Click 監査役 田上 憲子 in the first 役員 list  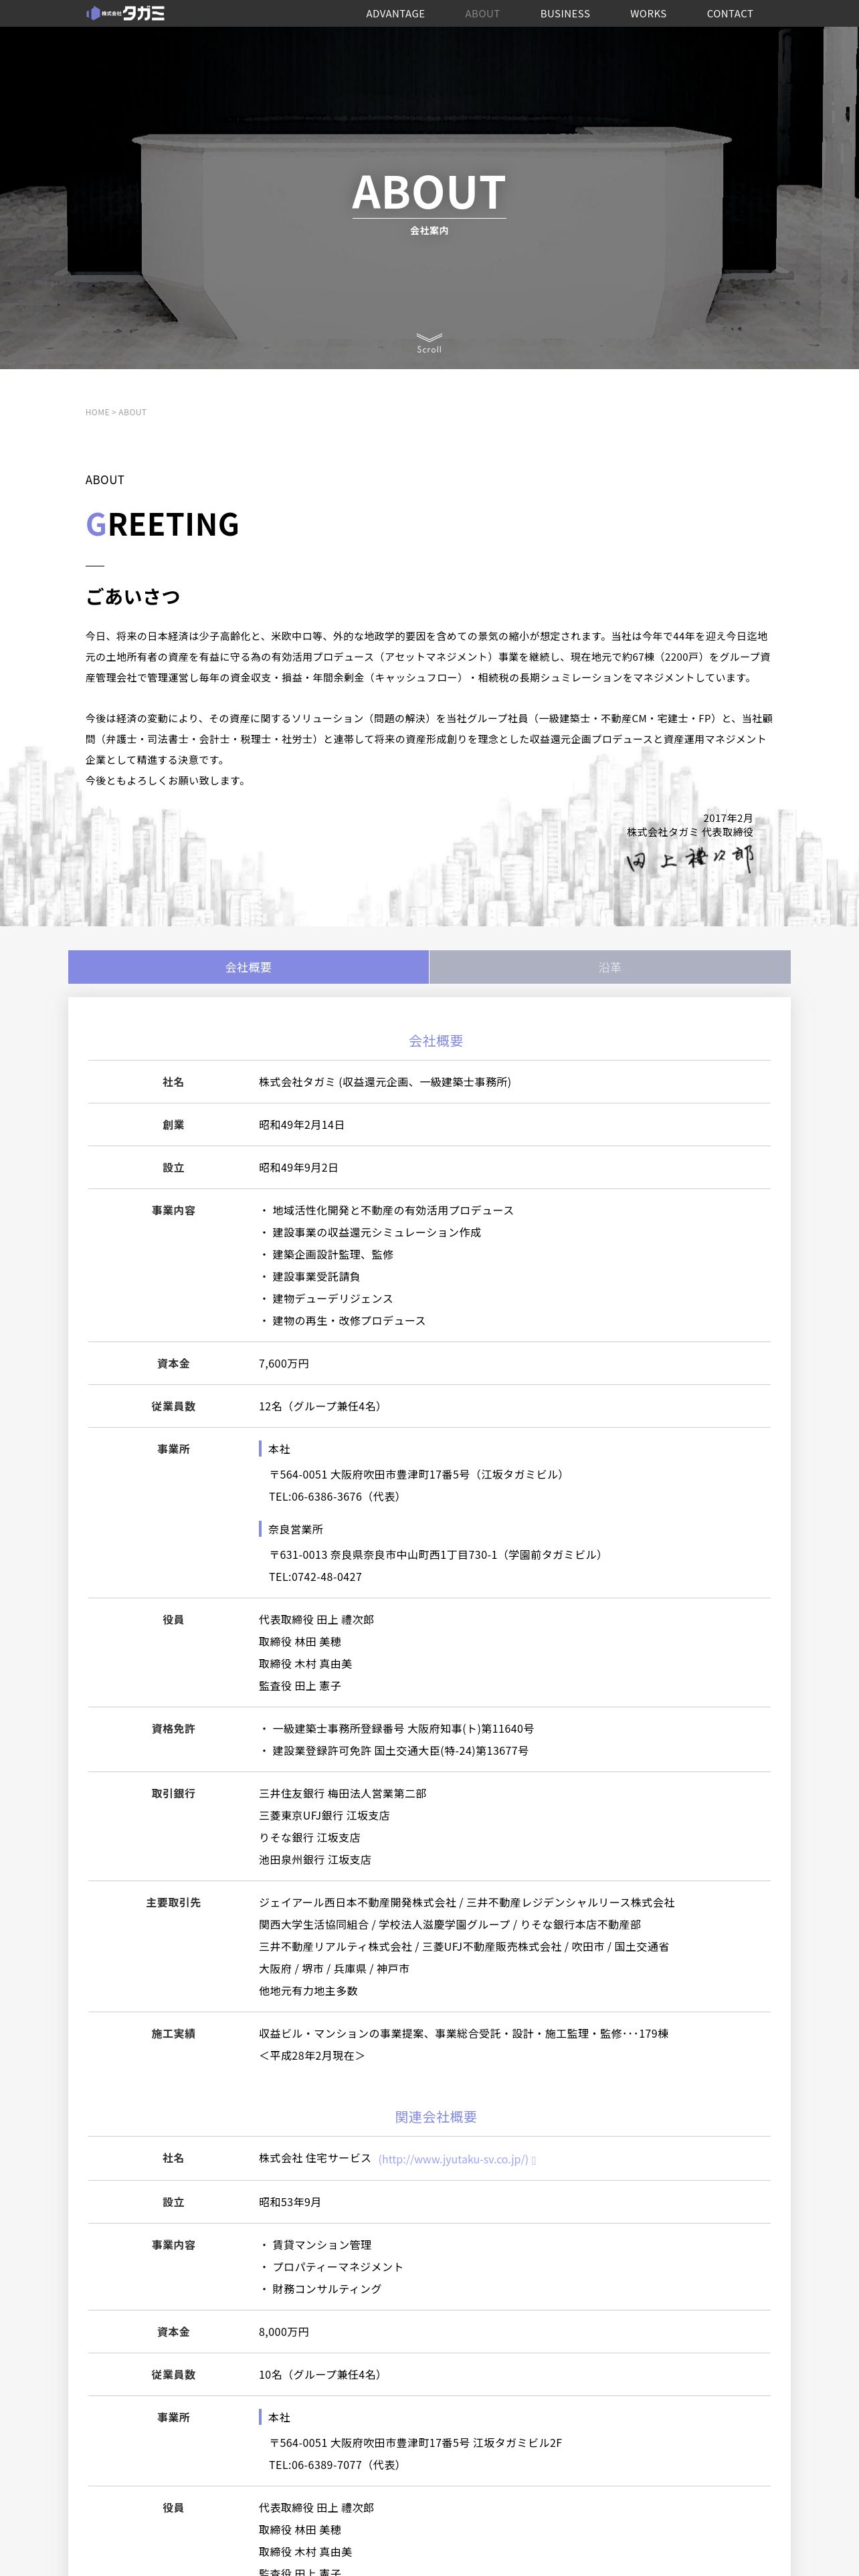300,1686
